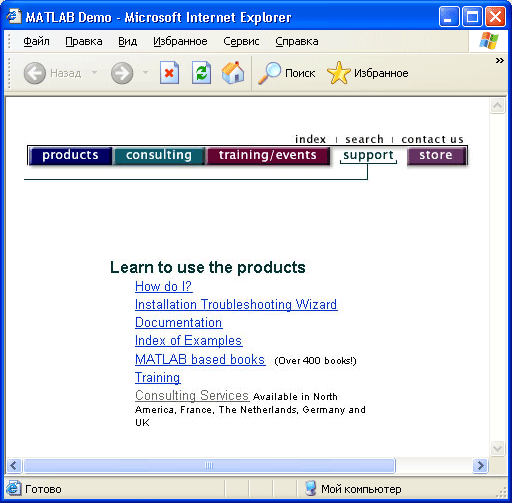Click the Learn to use the products heading
Screen dimensions: 512x503
click(208, 267)
